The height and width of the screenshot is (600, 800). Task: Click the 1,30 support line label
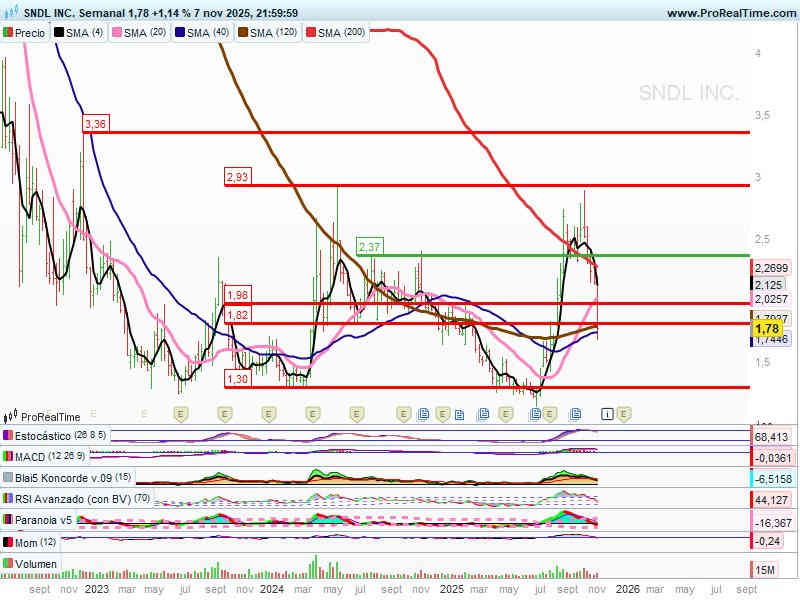point(237,379)
